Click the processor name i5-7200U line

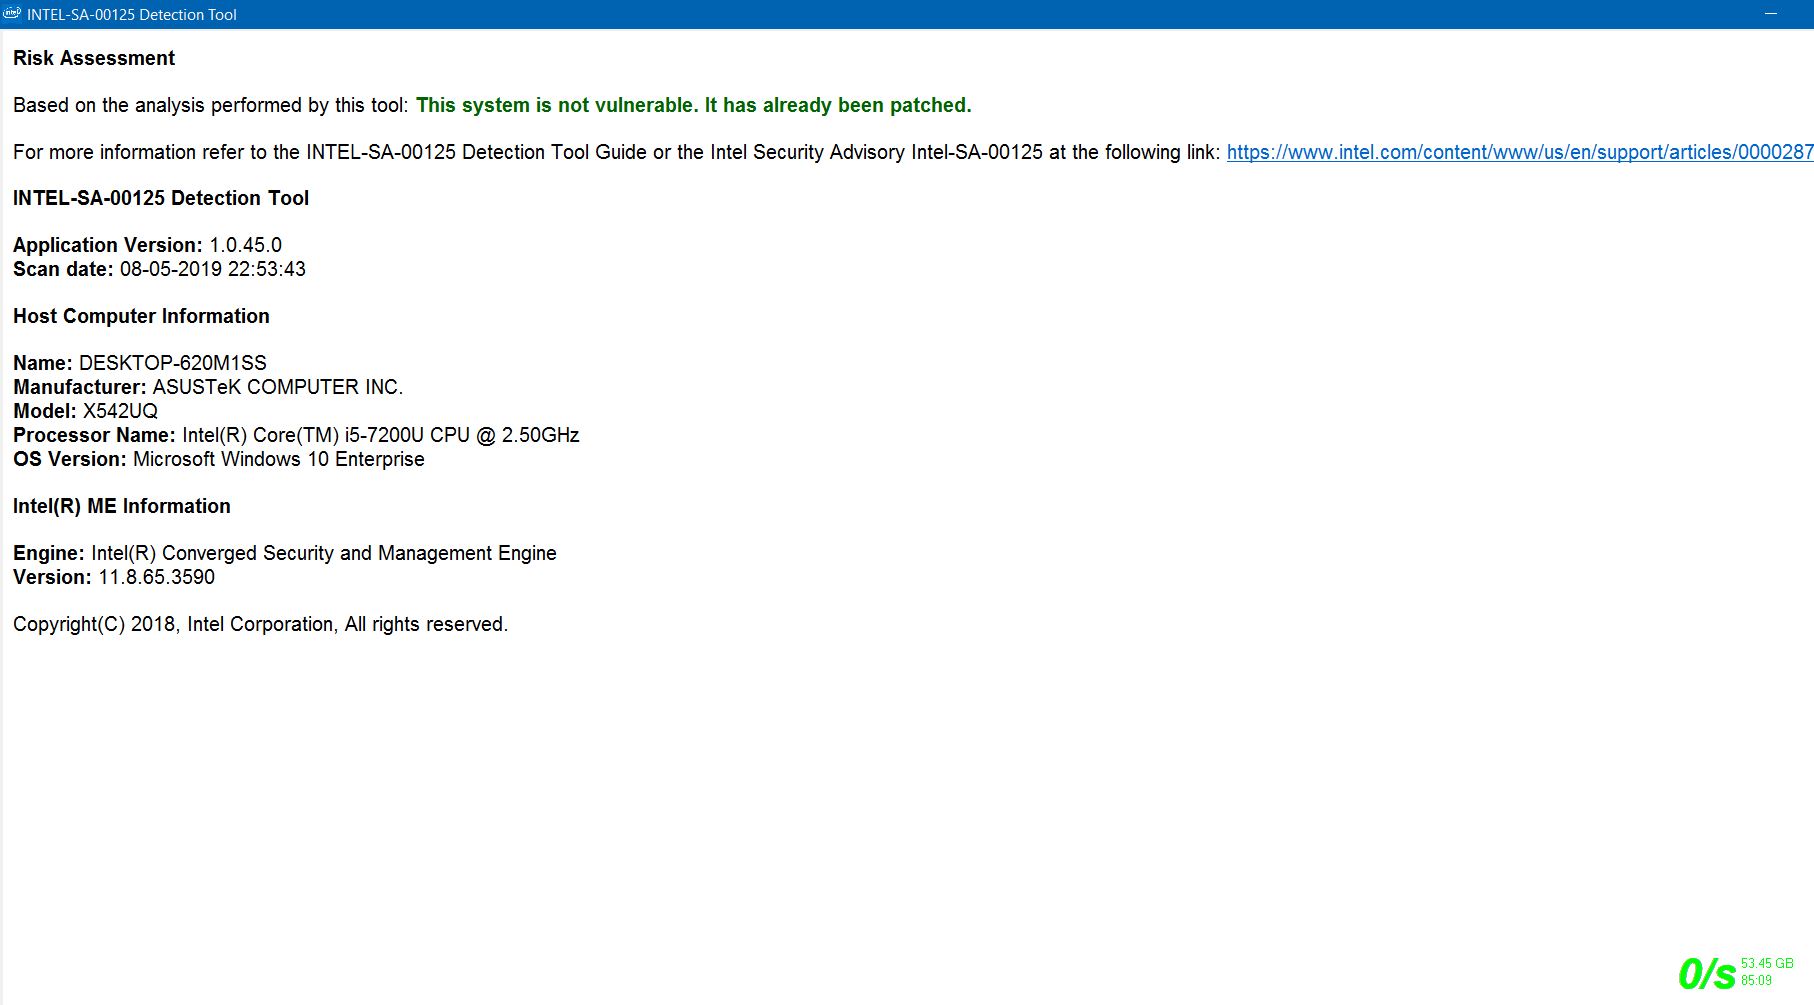296,435
